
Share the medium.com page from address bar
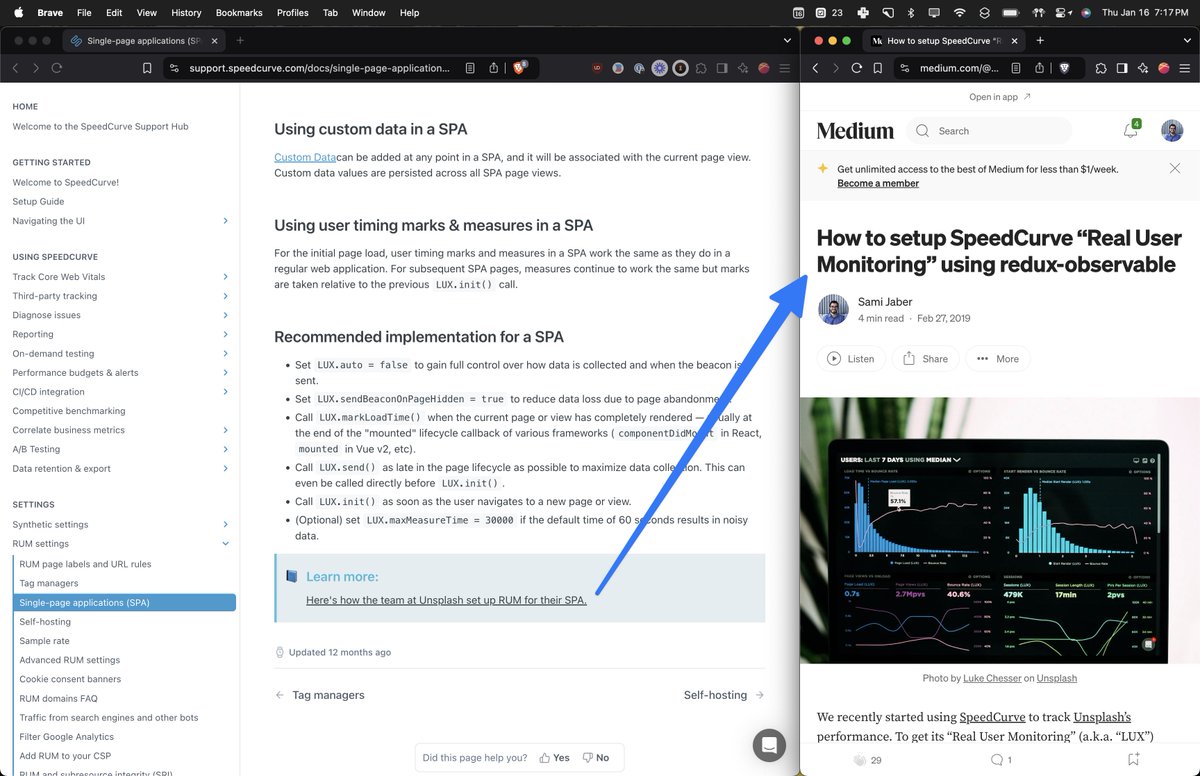tap(1040, 68)
